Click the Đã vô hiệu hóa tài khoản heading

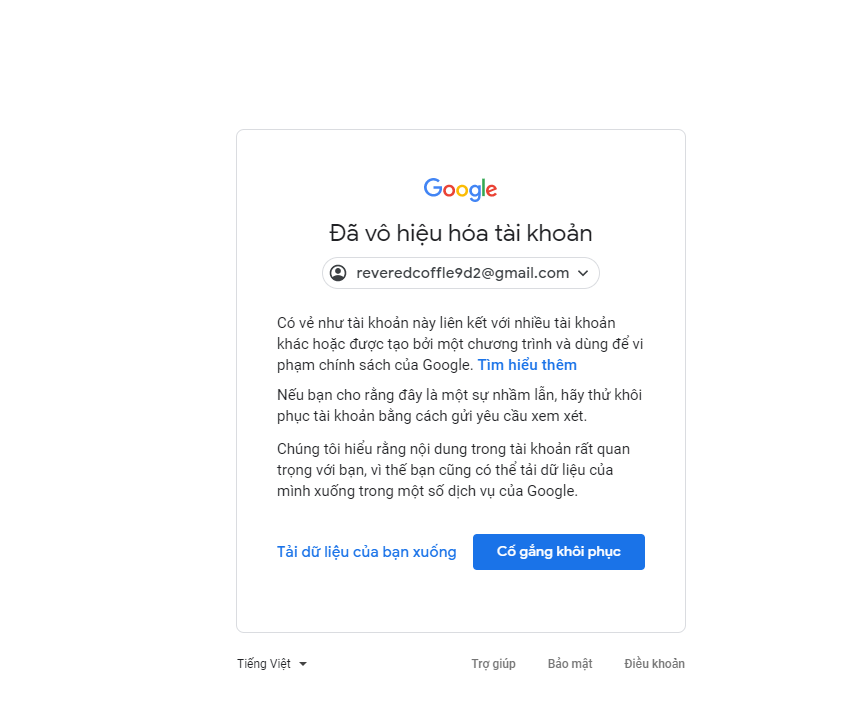(x=460, y=233)
